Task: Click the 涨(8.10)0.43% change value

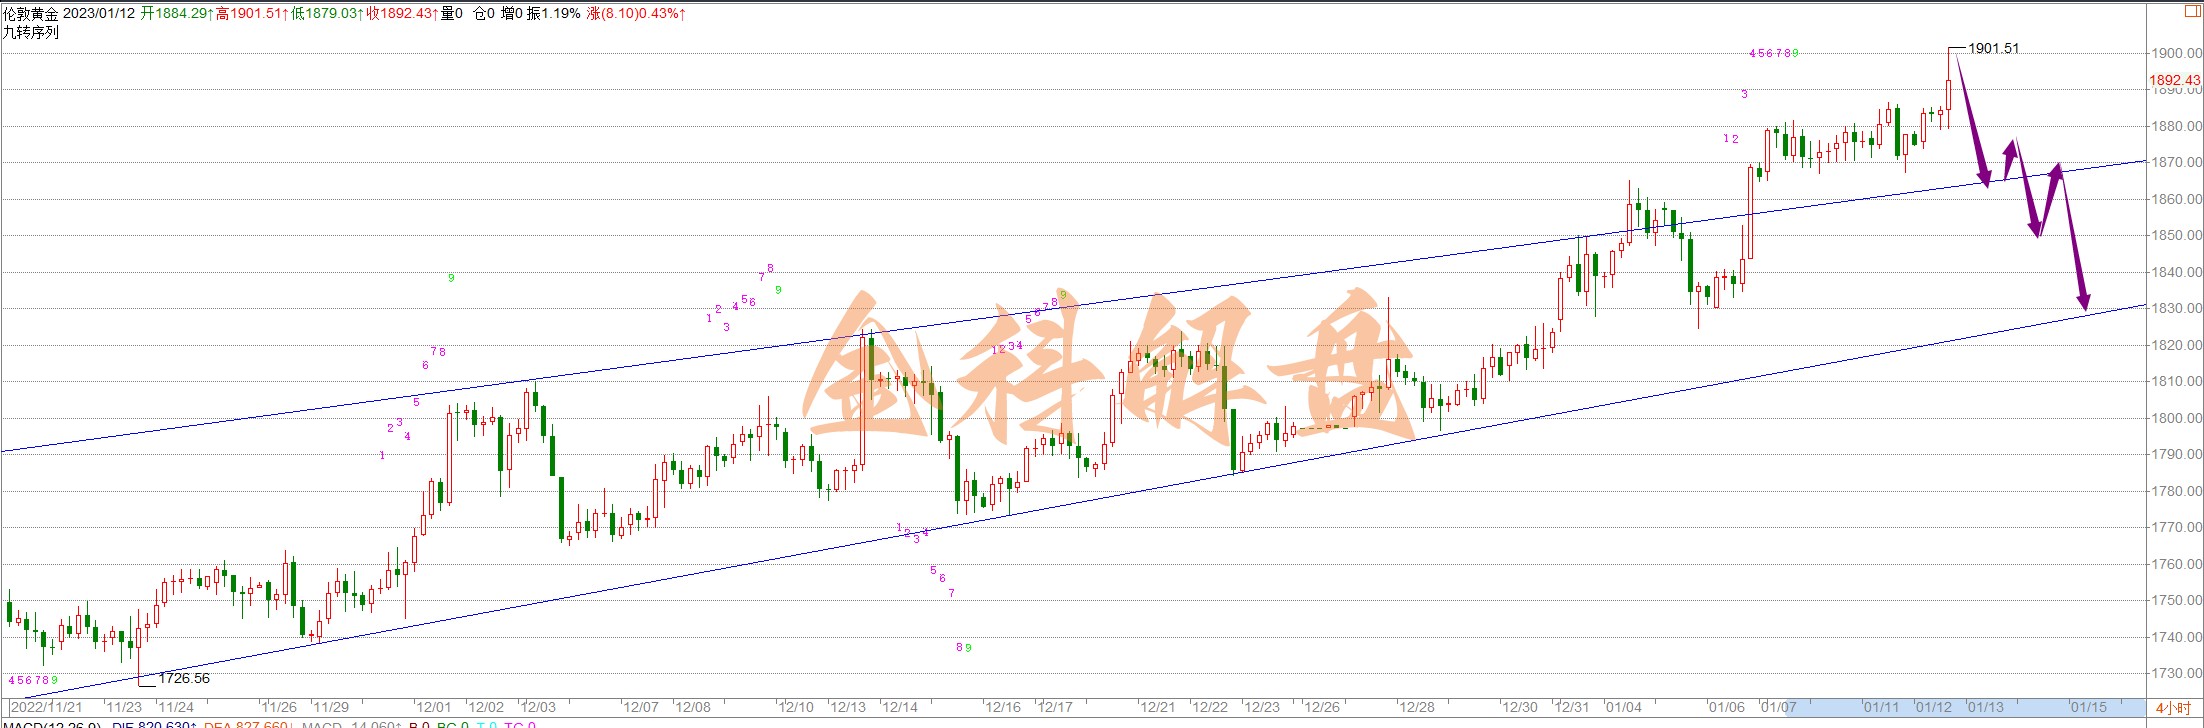Action: coord(638,14)
